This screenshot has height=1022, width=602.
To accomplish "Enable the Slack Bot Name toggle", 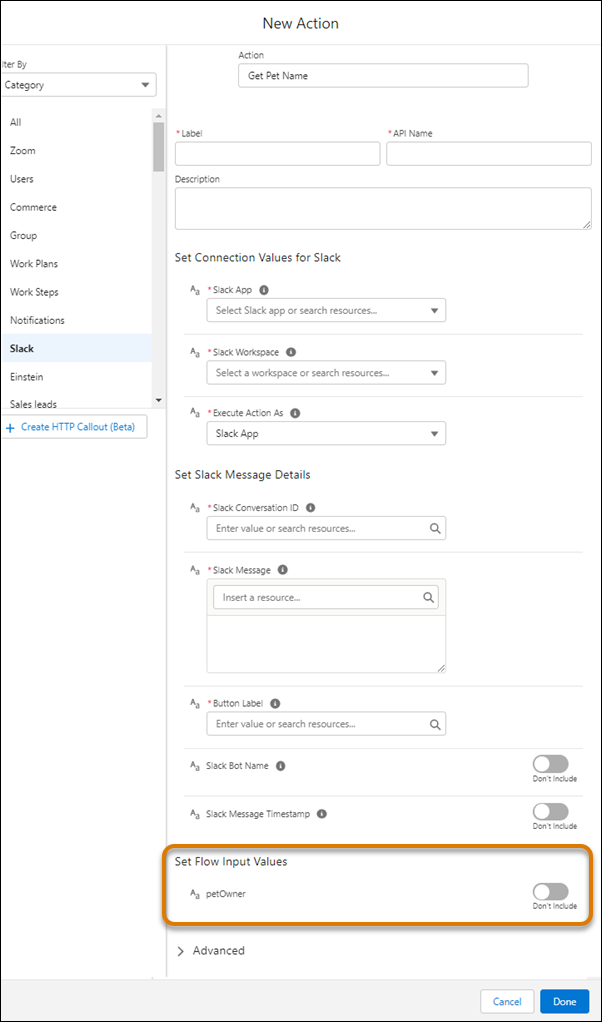I will coord(551,764).
